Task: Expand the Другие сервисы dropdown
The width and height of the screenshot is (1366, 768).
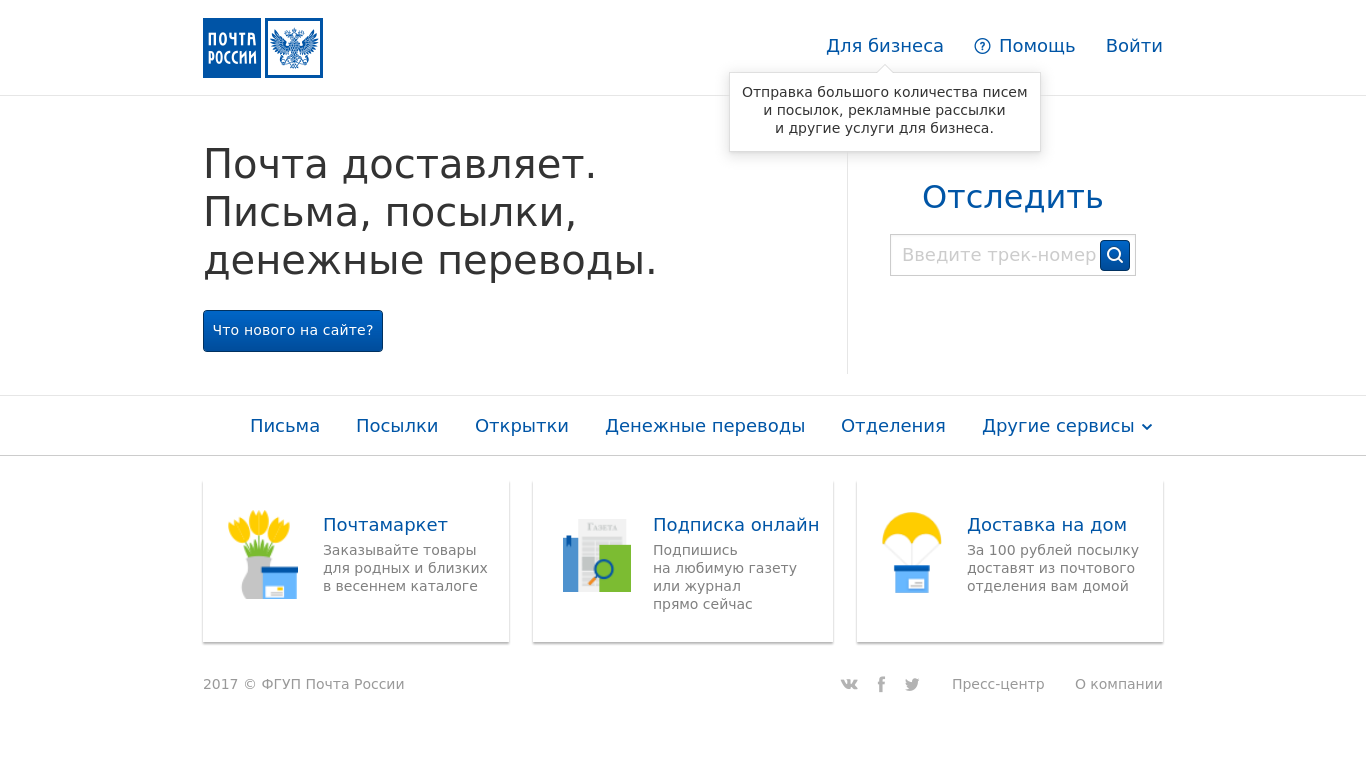Action: 1067,426
